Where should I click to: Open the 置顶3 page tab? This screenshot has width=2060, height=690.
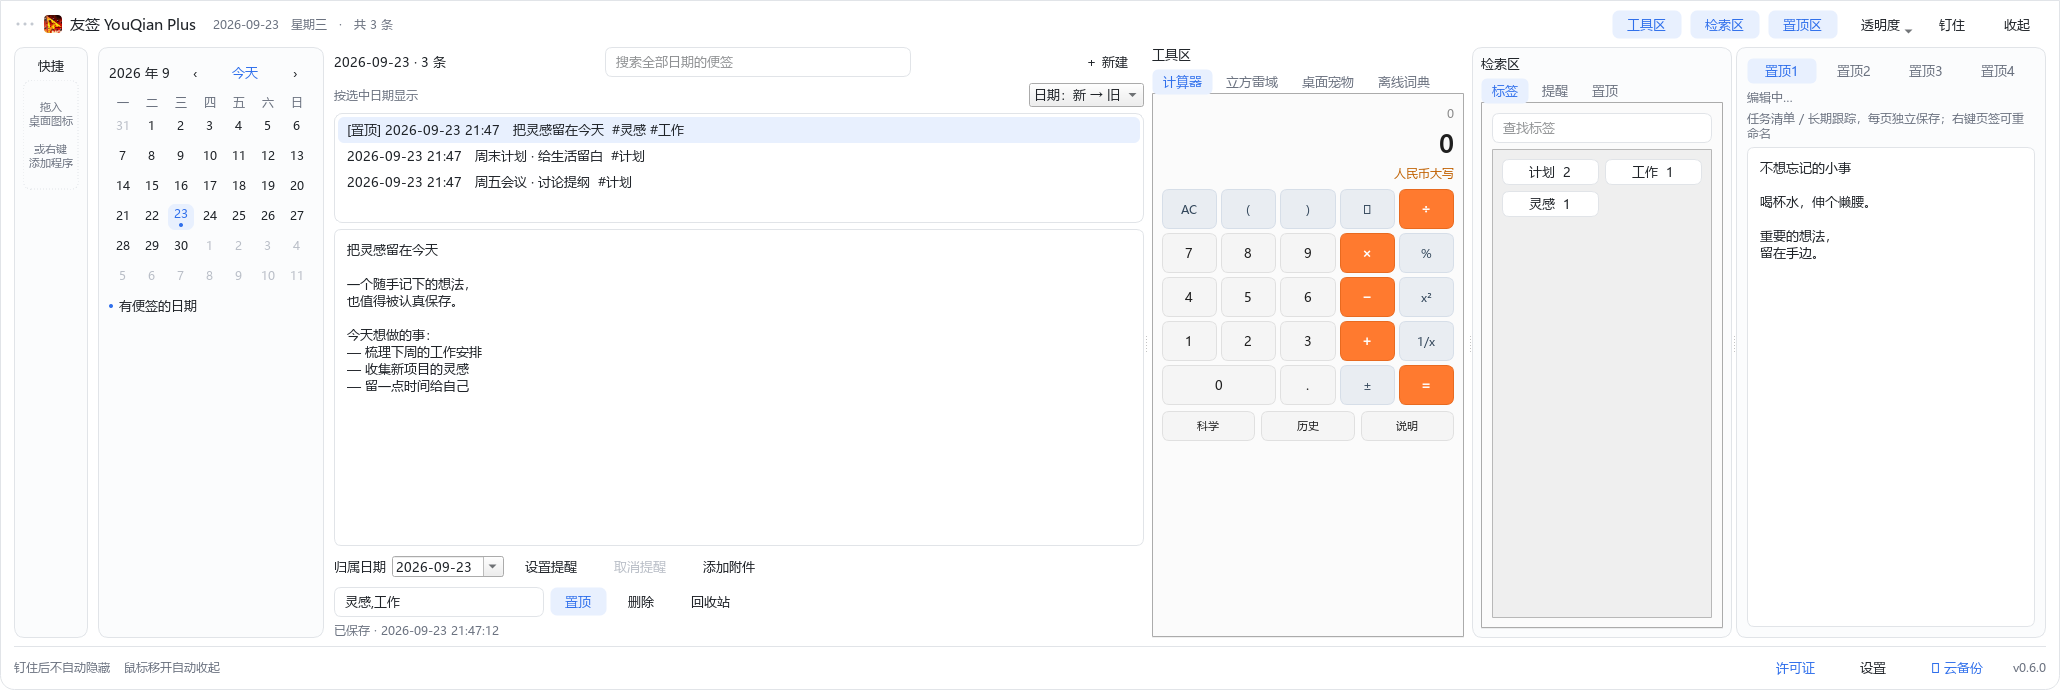(1925, 71)
